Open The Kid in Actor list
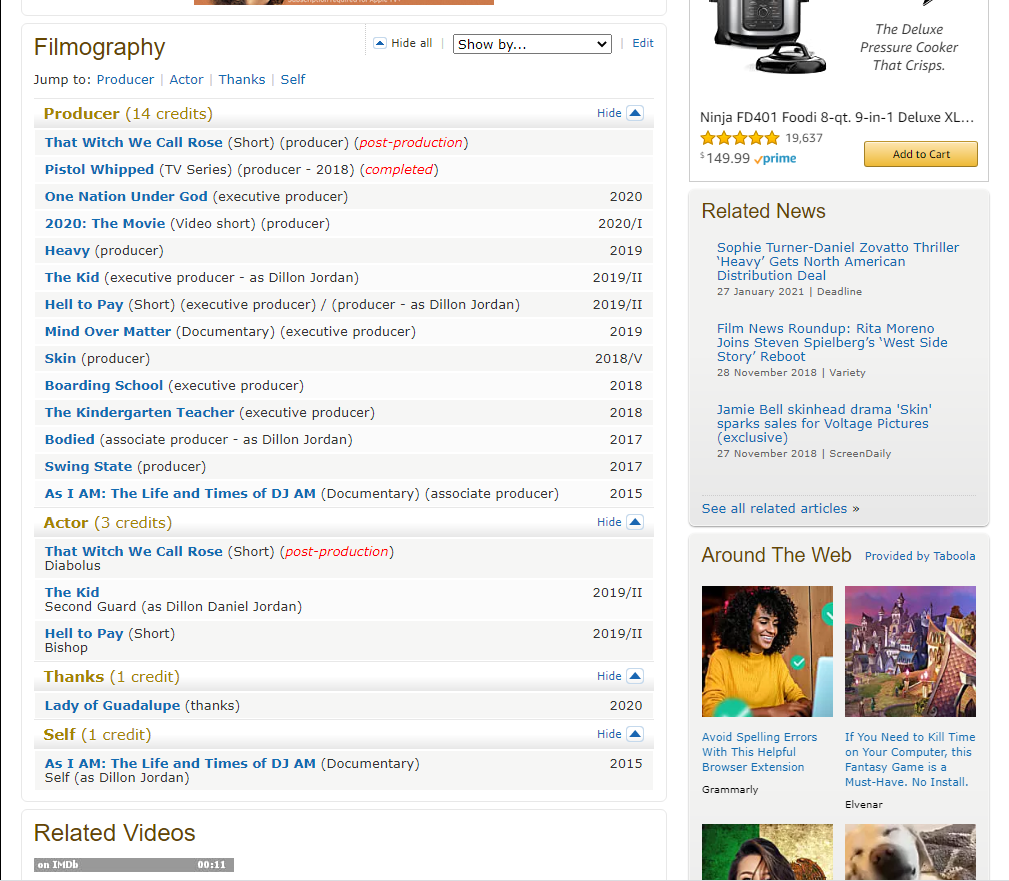Image resolution: width=1009 pixels, height=881 pixels. (72, 592)
